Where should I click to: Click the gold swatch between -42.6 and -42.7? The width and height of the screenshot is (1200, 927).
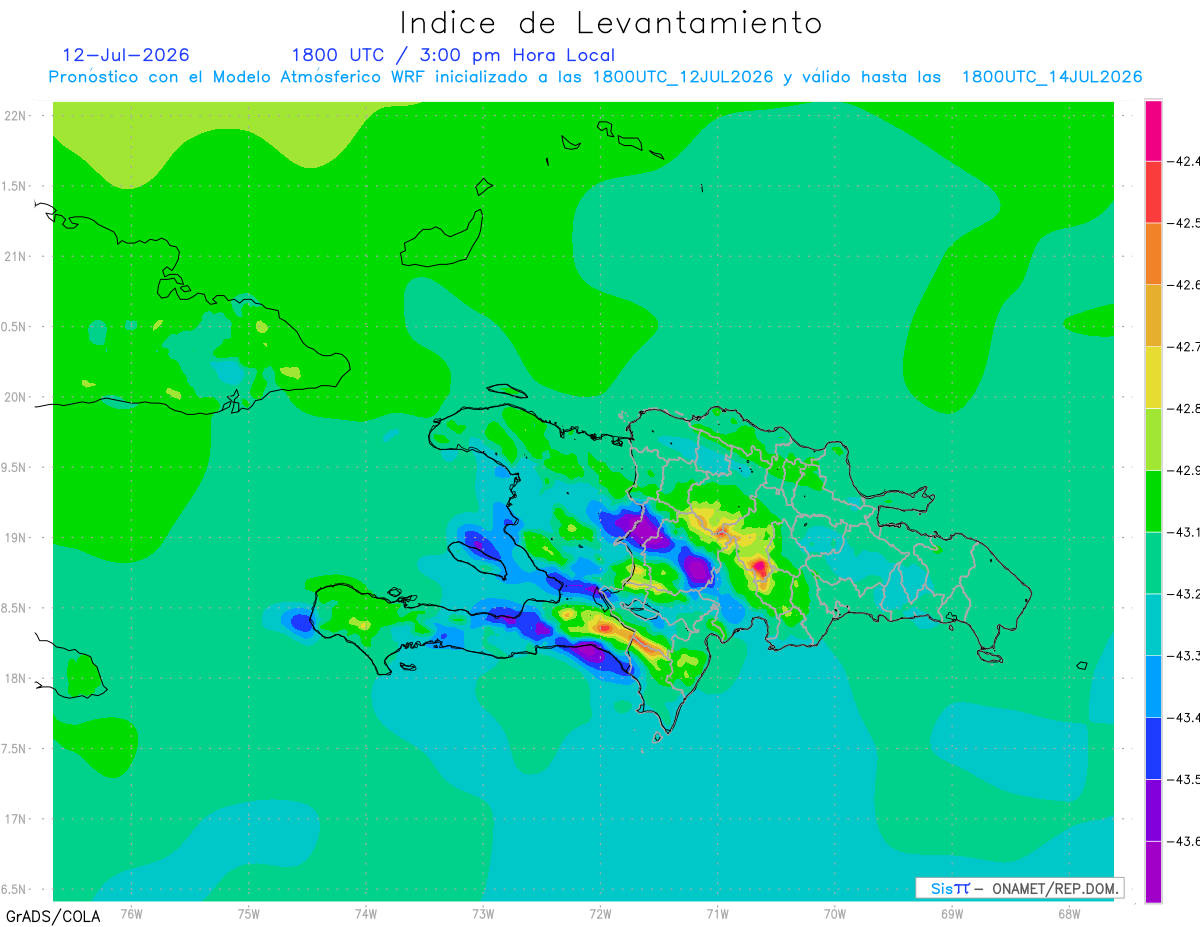1153,315
